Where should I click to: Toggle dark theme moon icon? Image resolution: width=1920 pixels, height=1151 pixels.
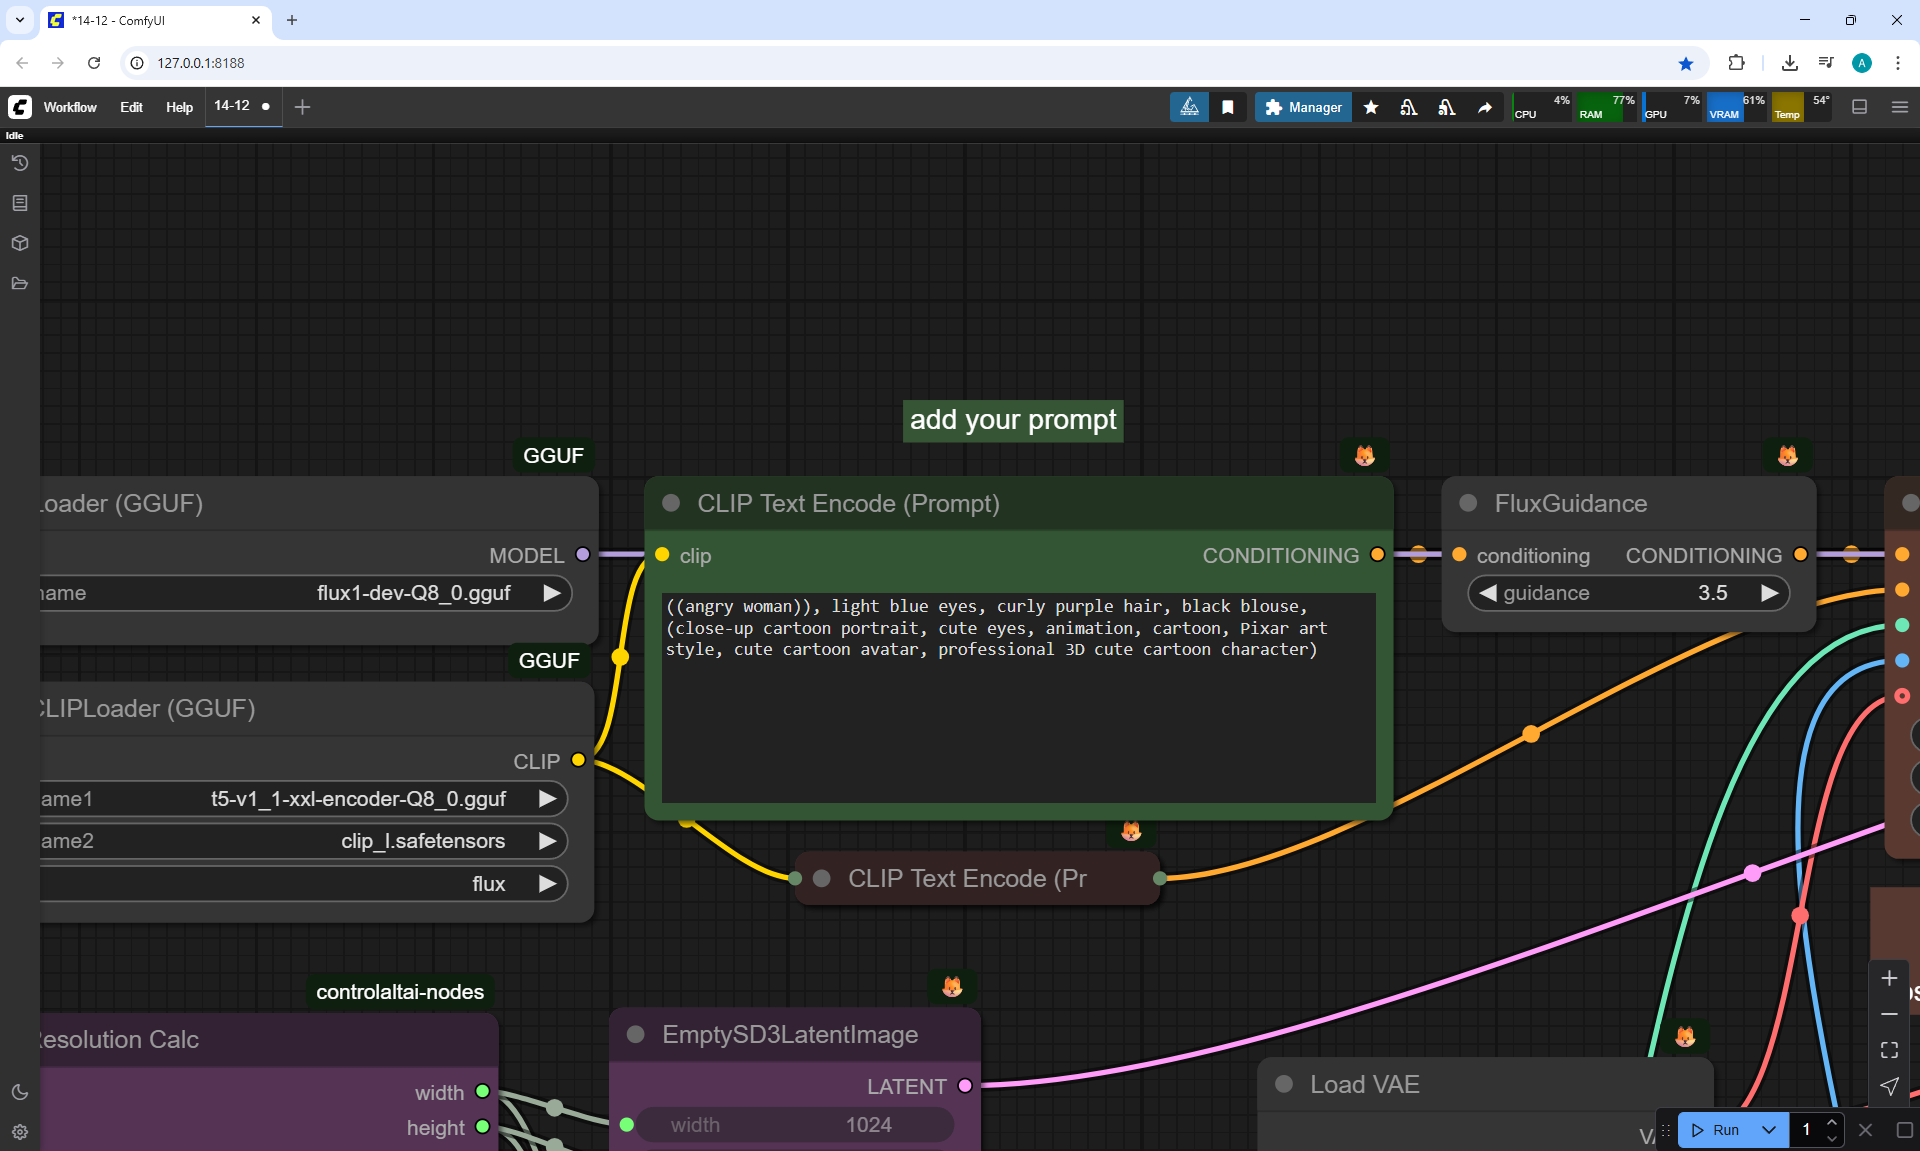click(19, 1092)
